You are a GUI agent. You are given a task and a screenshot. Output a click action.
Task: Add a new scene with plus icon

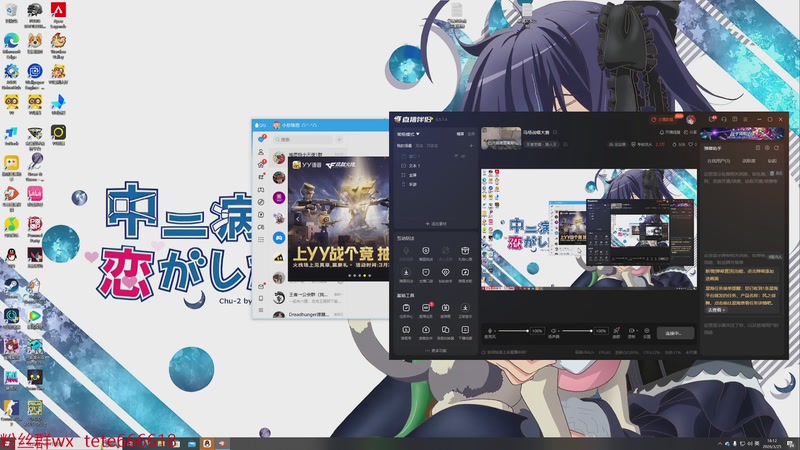[x=471, y=146]
